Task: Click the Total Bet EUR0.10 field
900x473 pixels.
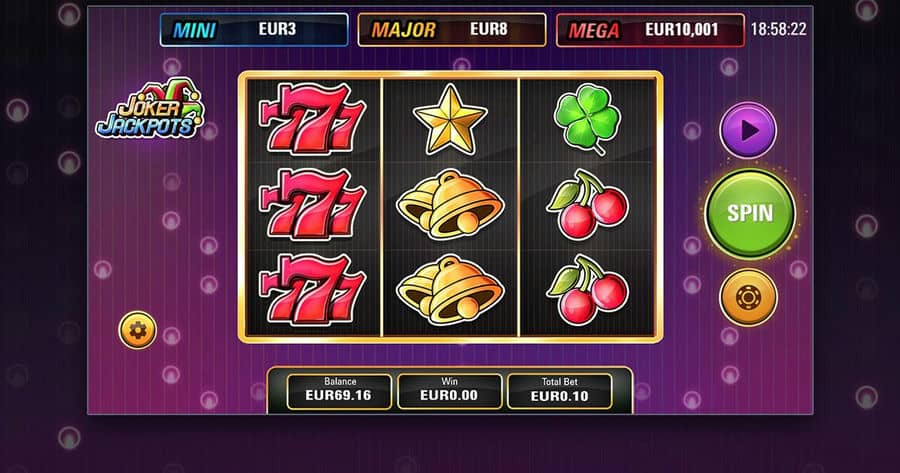Action: click(x=560, y=391)
